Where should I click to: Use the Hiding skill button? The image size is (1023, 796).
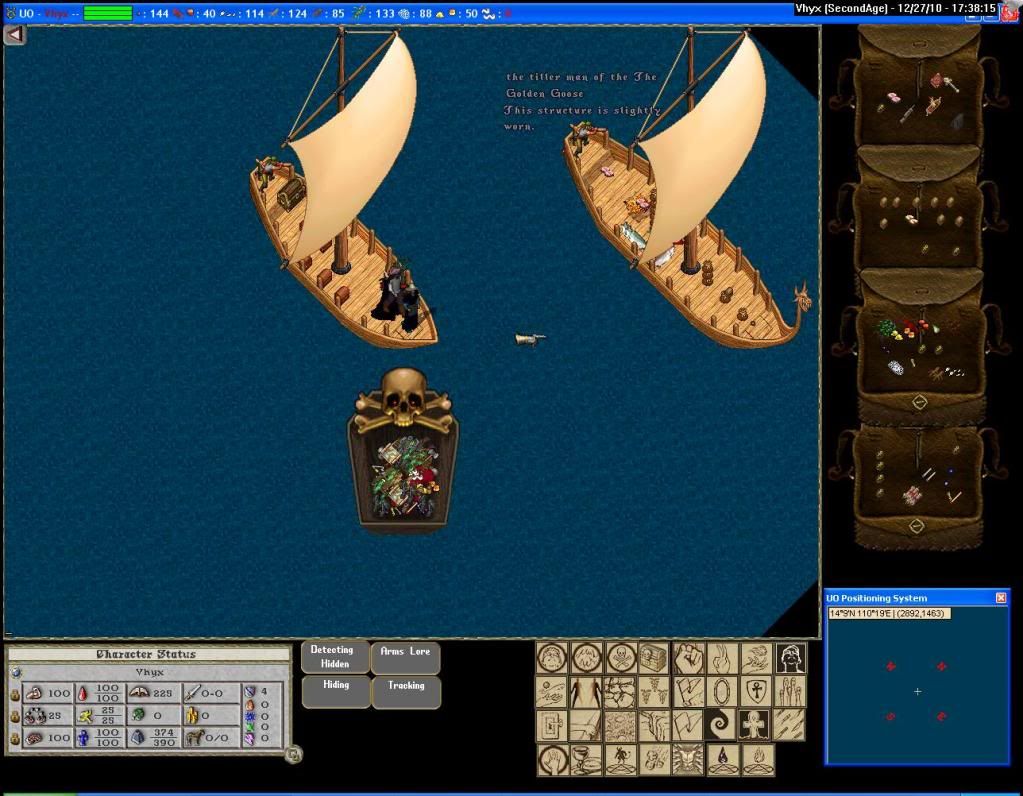(x=336, y=692)
